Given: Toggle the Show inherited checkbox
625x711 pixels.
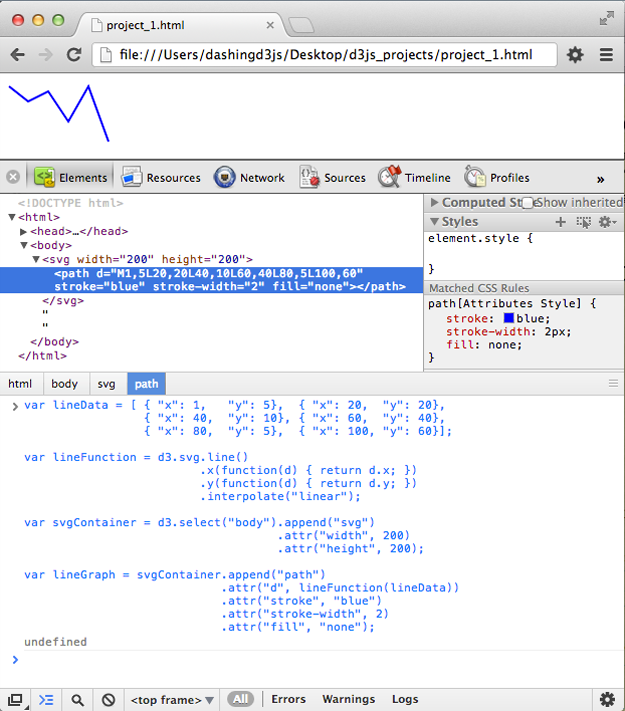Looking at the screenshot, I should pyautogui.click(x=529, y=203).
